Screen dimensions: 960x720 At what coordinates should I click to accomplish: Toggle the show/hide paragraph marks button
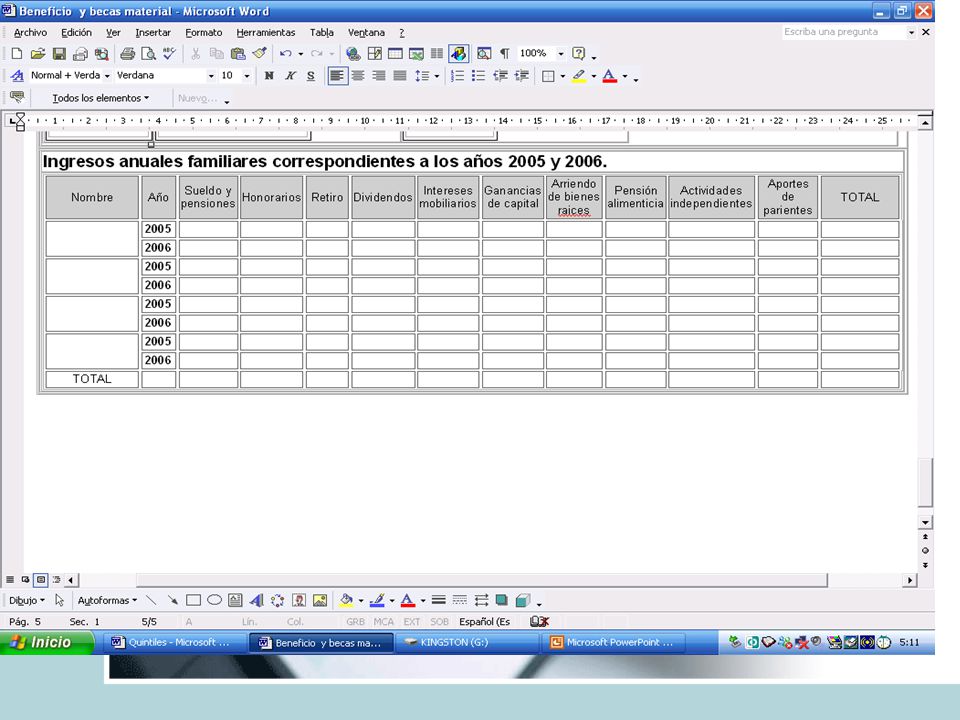tap(504, 54)
